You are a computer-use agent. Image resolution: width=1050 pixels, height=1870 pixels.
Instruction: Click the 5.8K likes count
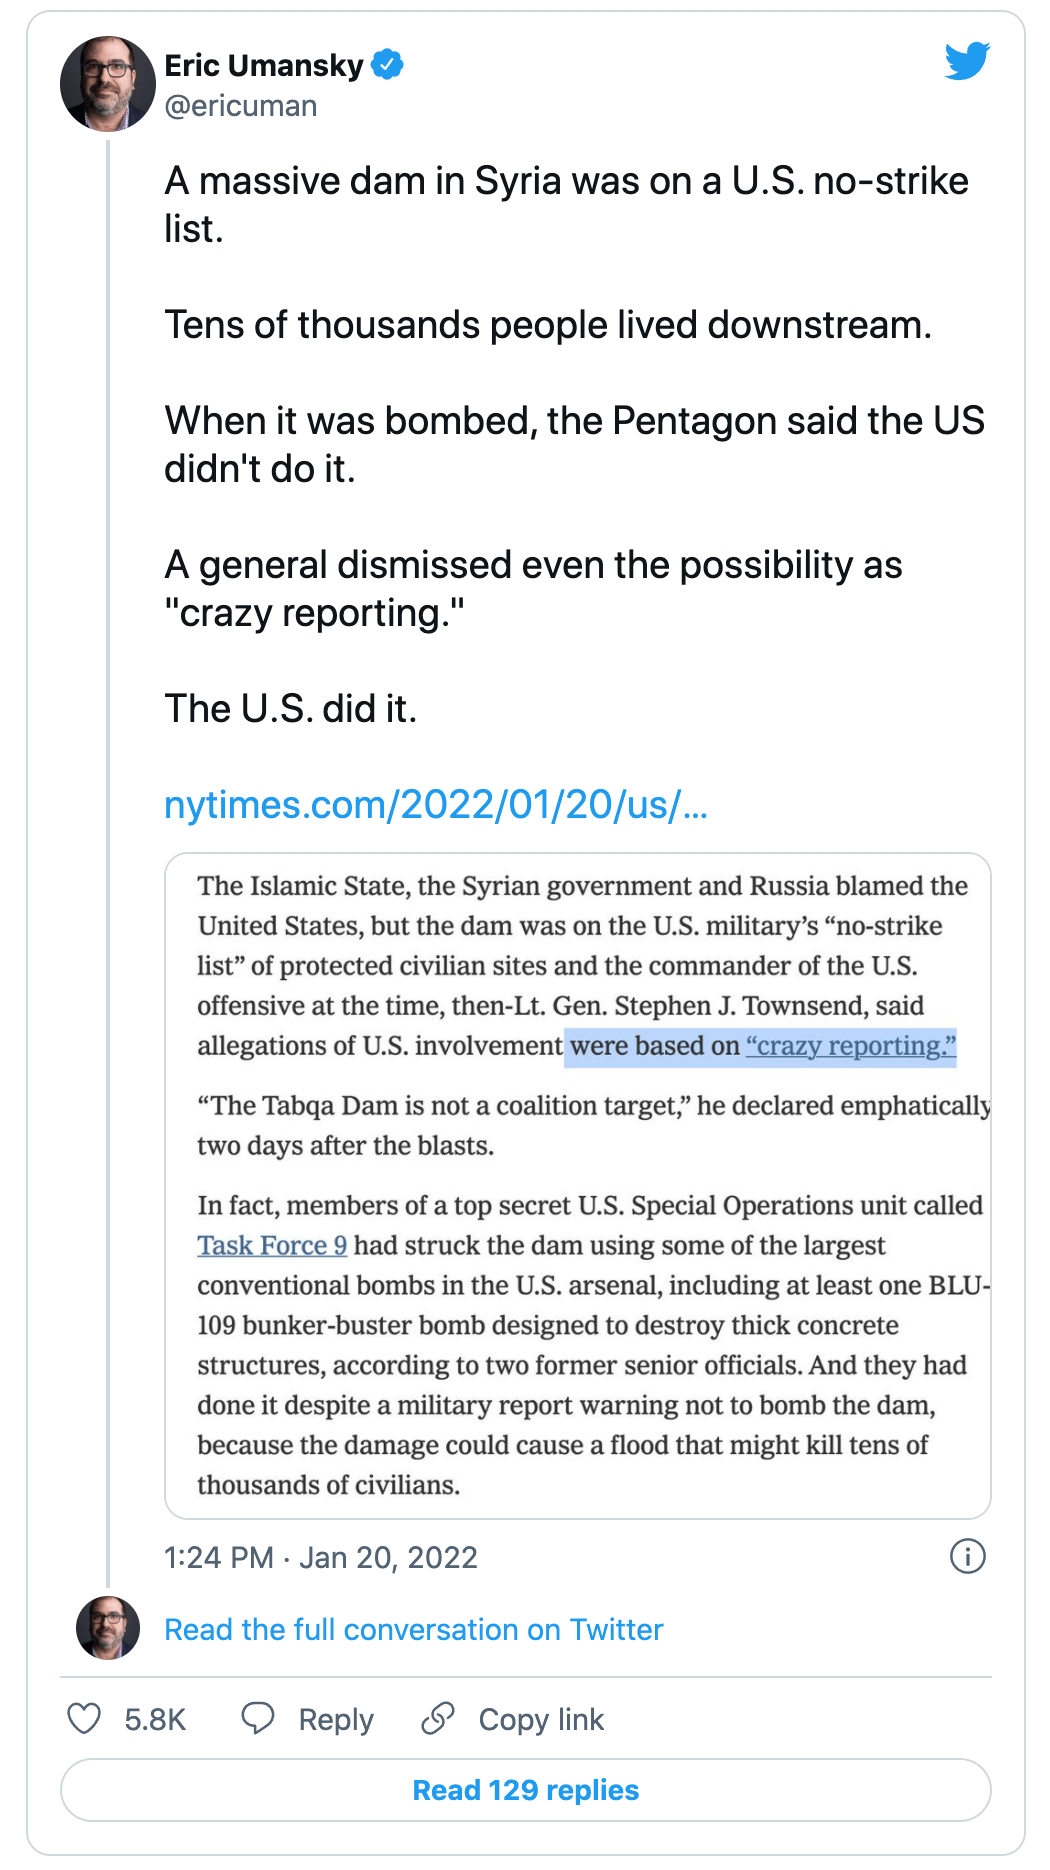[155, 1719]
